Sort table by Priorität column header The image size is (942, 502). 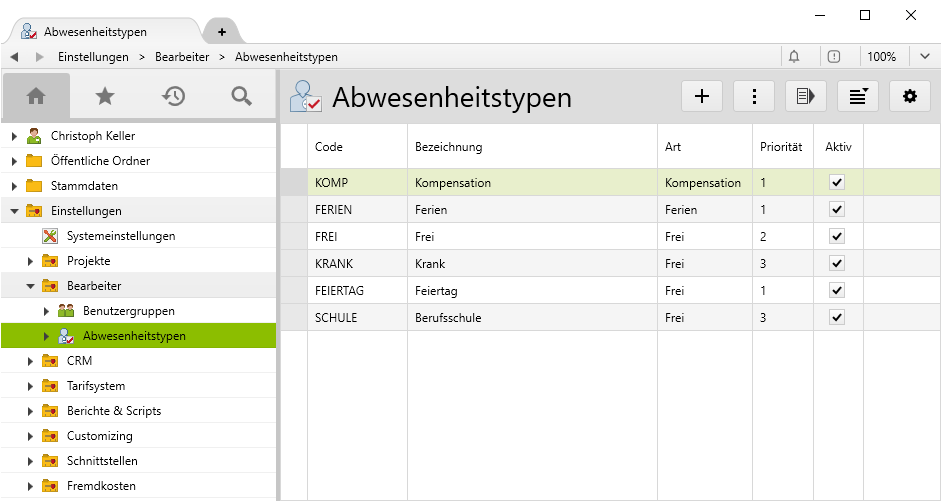(781, 147)
